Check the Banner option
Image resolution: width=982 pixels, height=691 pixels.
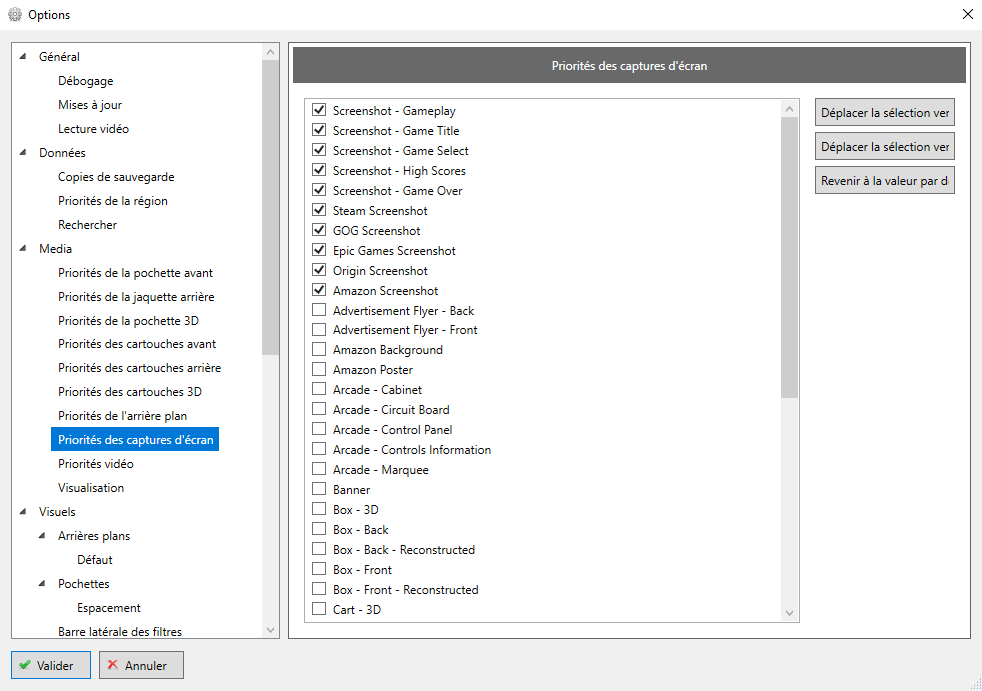click(x=319, y=489)
